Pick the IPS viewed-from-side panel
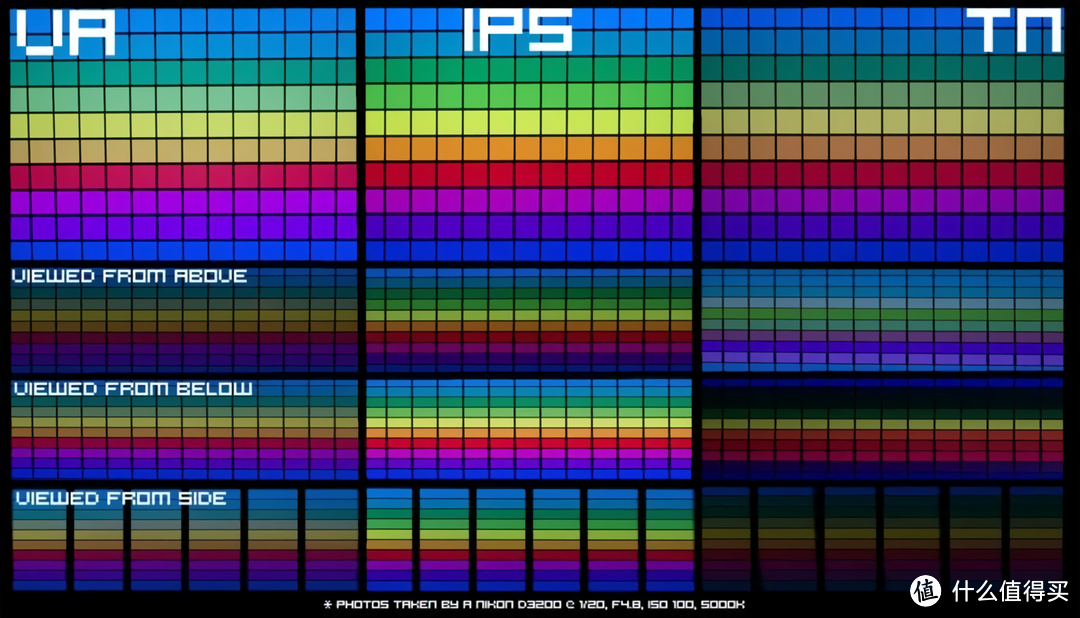This screenshot has width=1080, height=618. pos(530,539)
